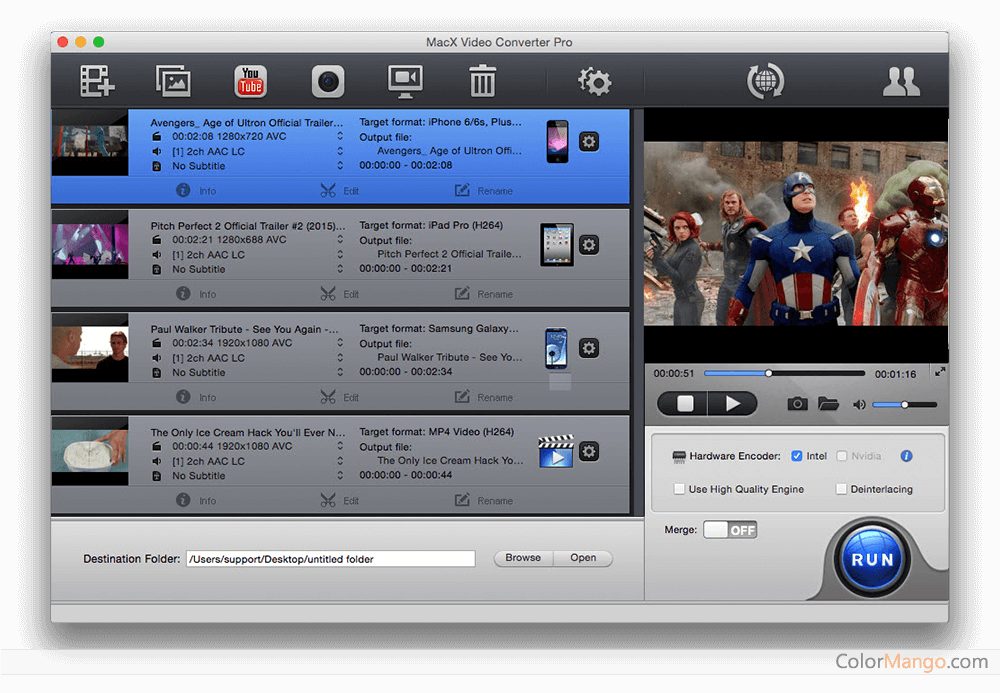Show Info for Ice Cream Hack video
Viewport: 1000px width, 693px height.
pos(196,500)
